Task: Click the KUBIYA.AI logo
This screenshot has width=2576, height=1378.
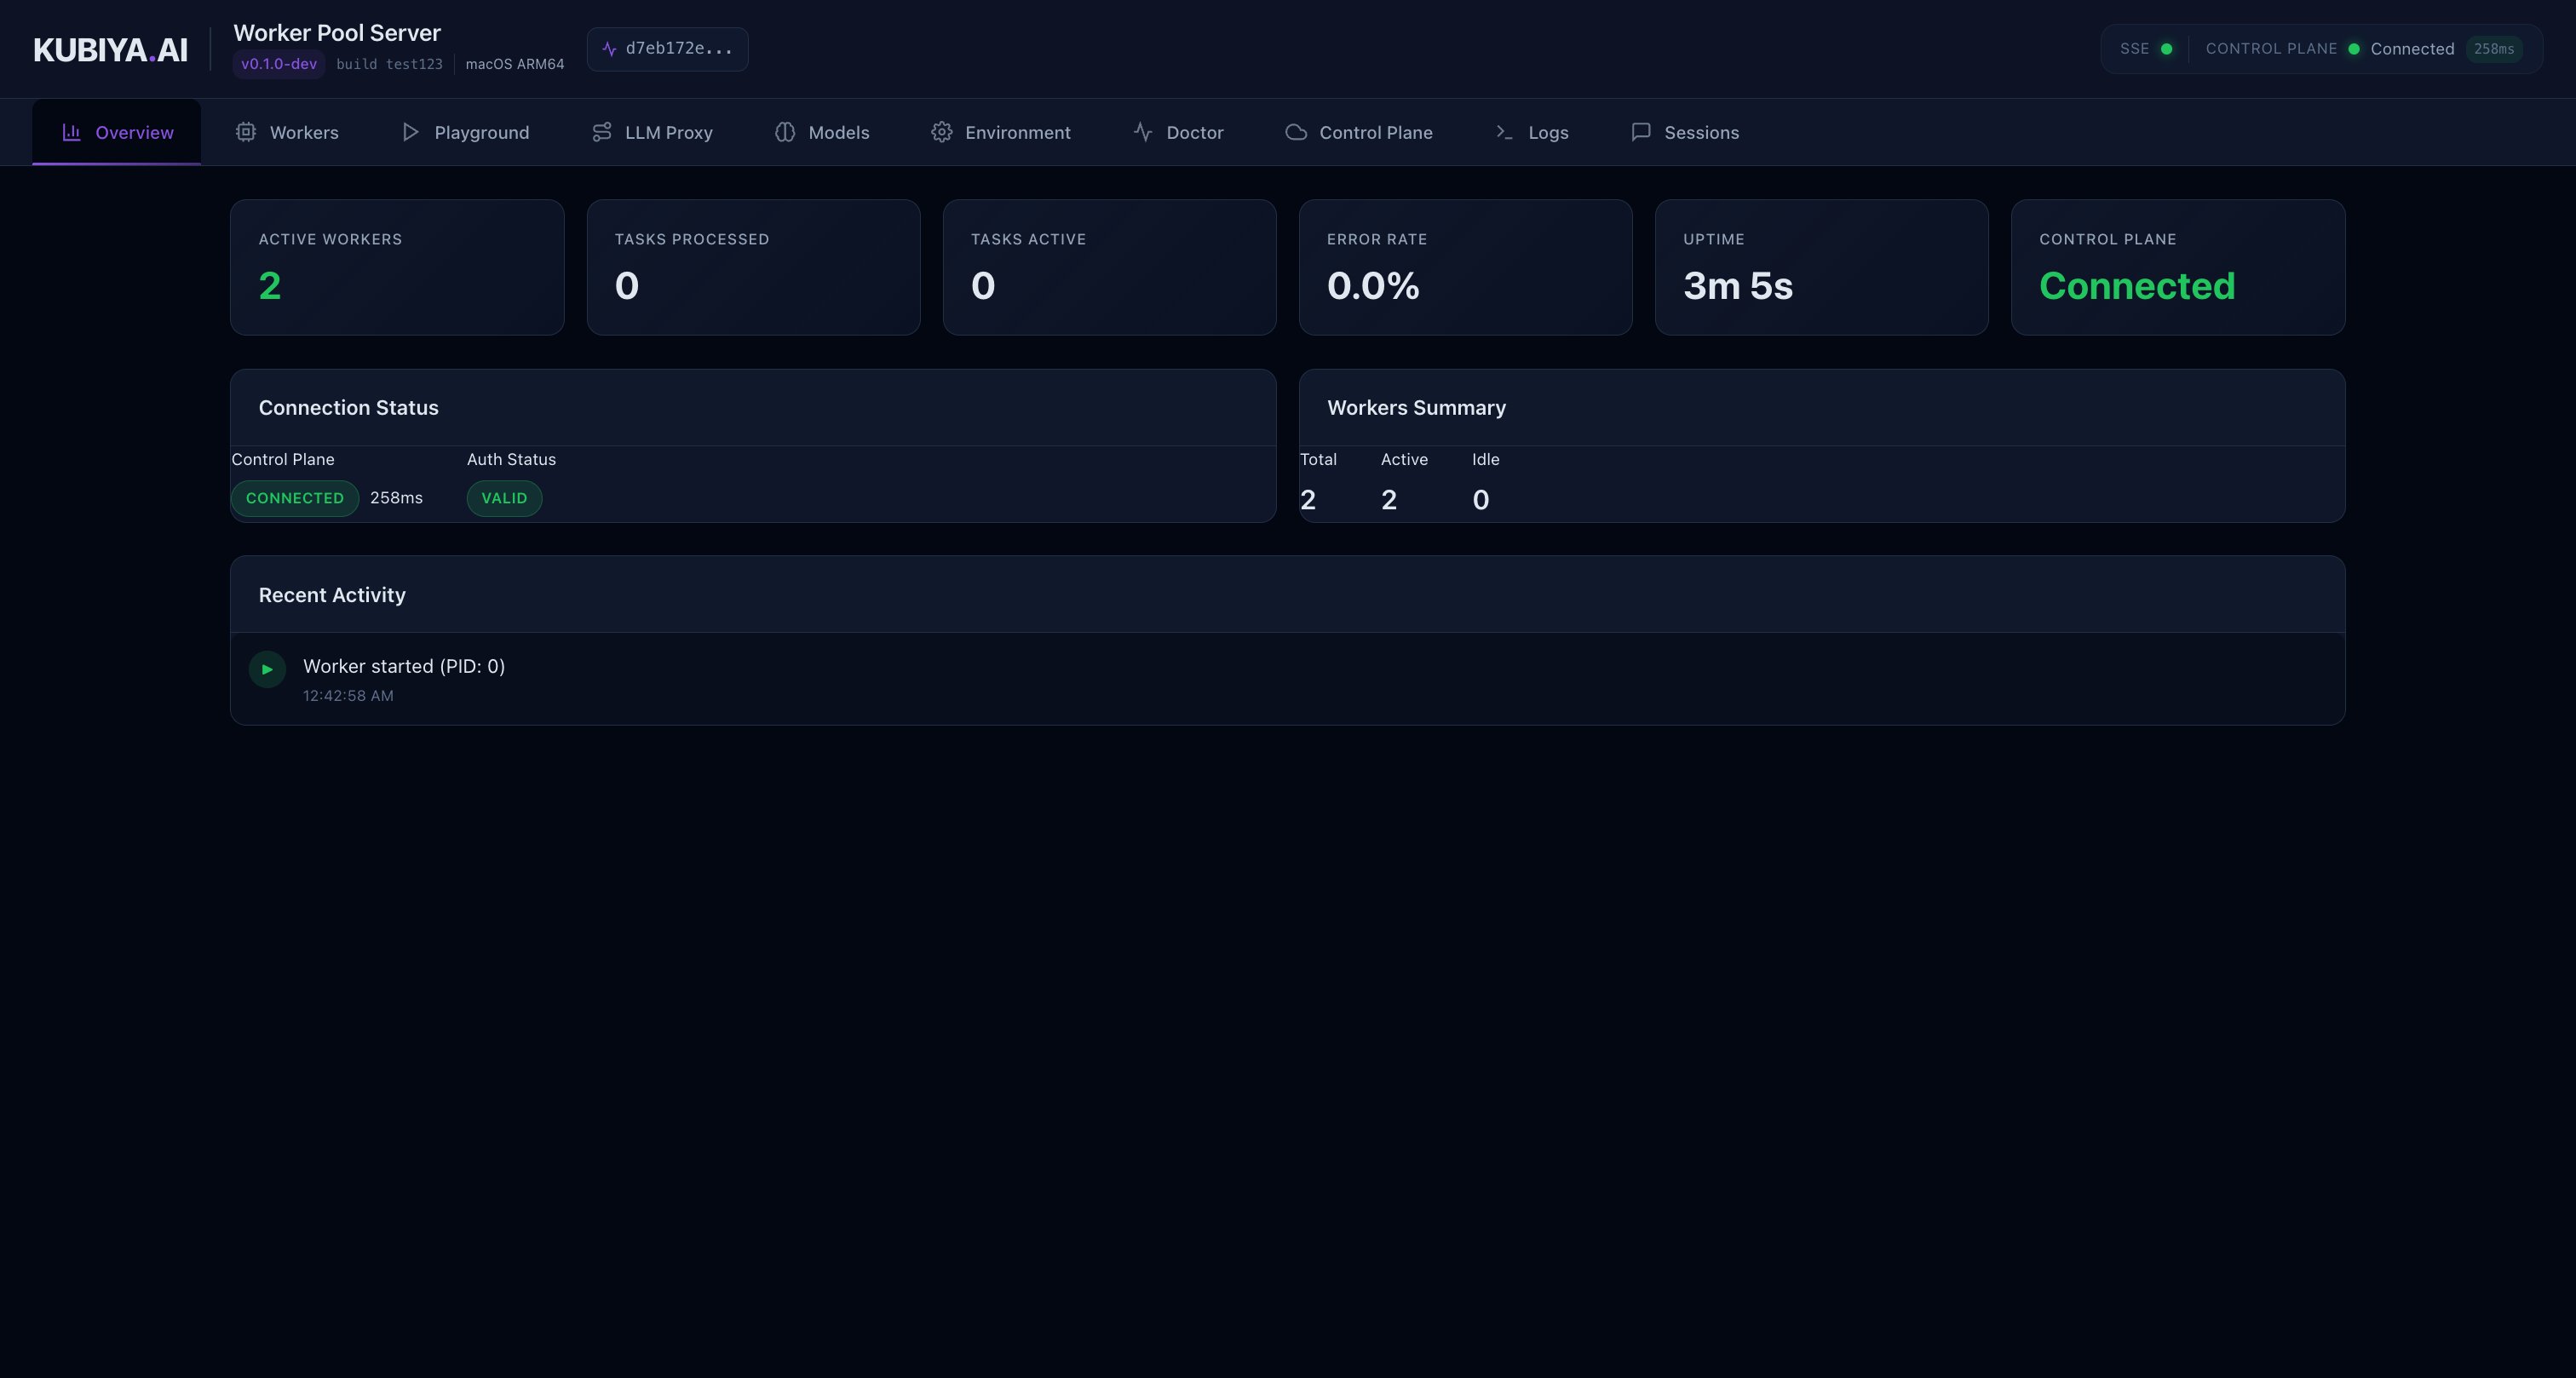Action: 110,50
